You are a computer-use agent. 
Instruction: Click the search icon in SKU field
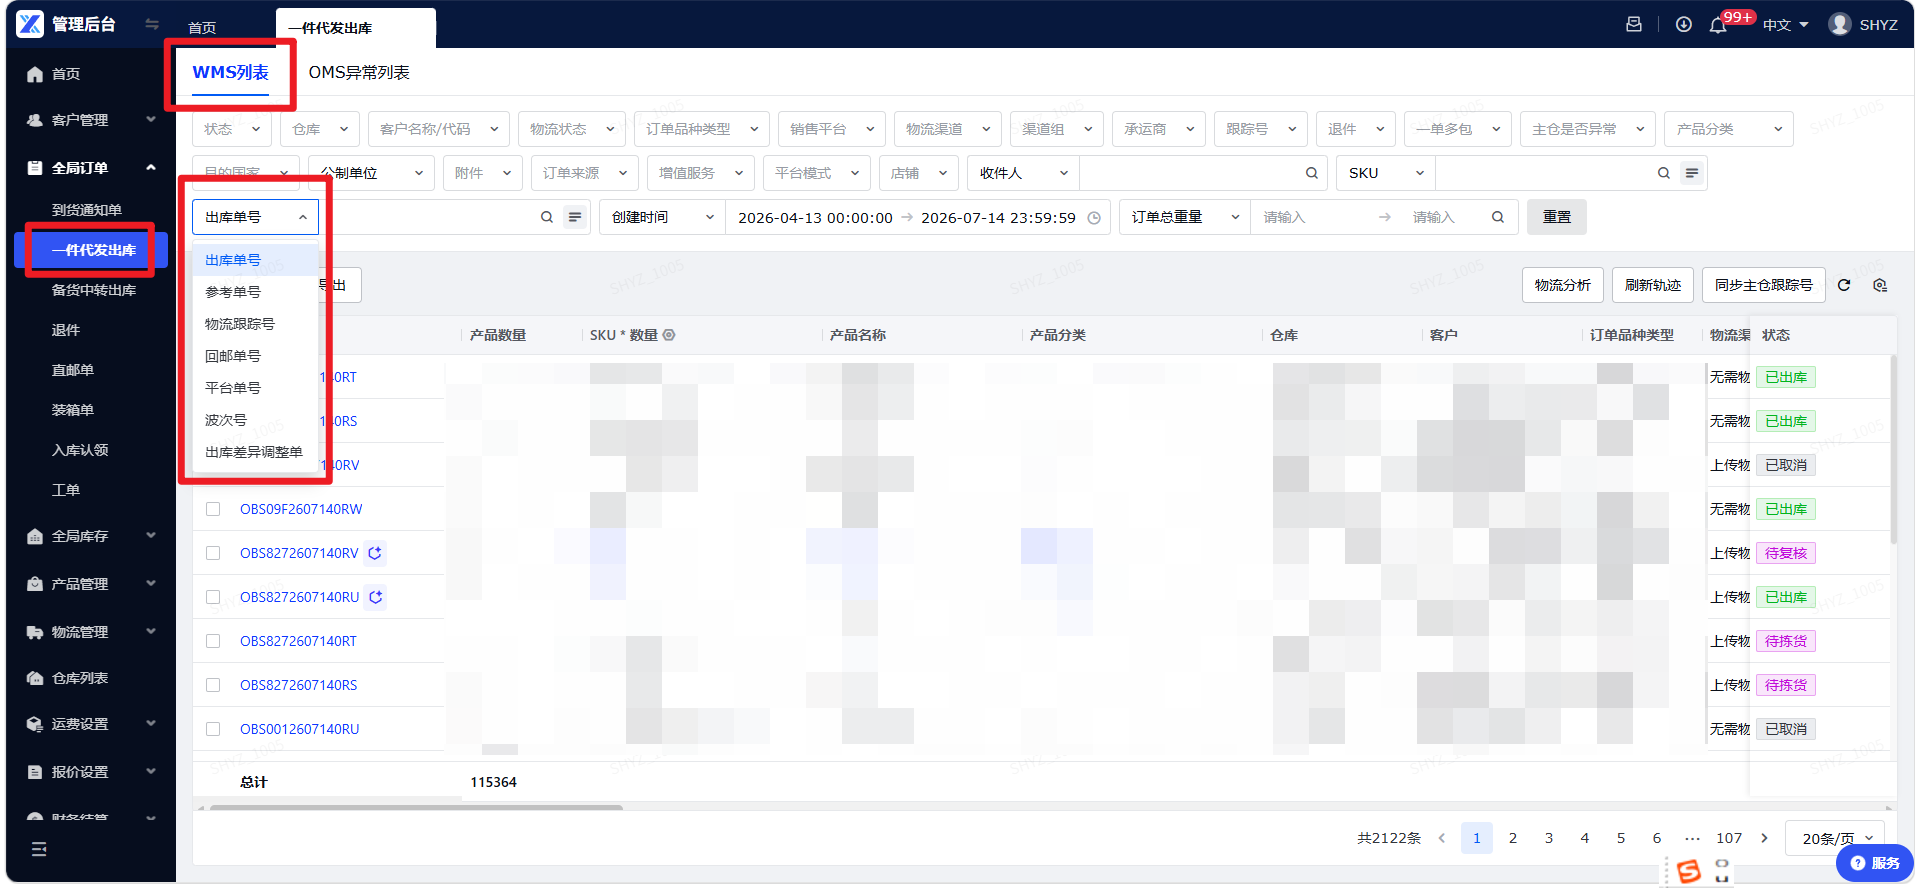[x=1663, y=173]
